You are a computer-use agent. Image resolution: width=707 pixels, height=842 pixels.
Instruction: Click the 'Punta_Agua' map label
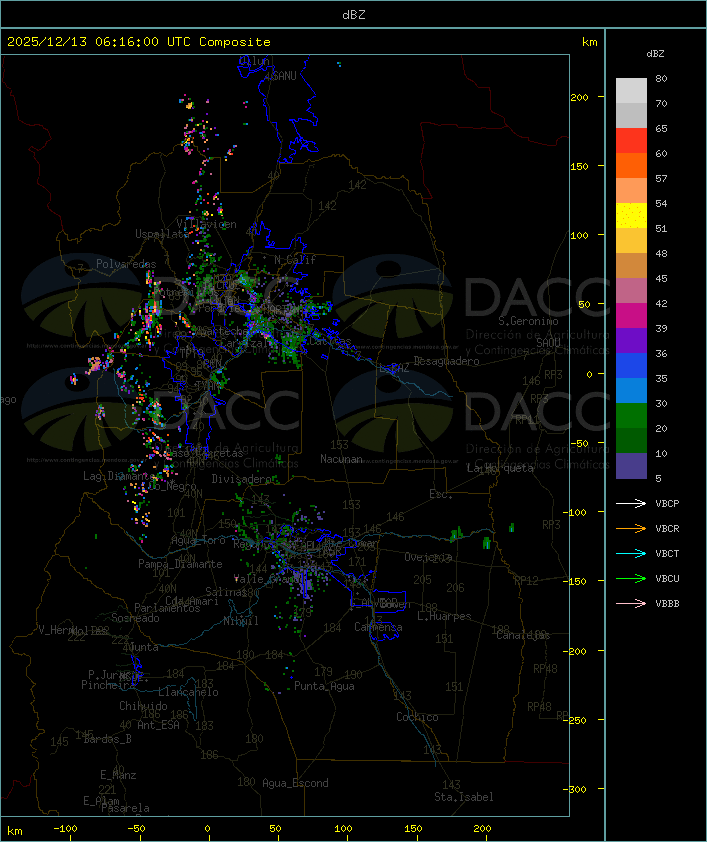point(324,686)
